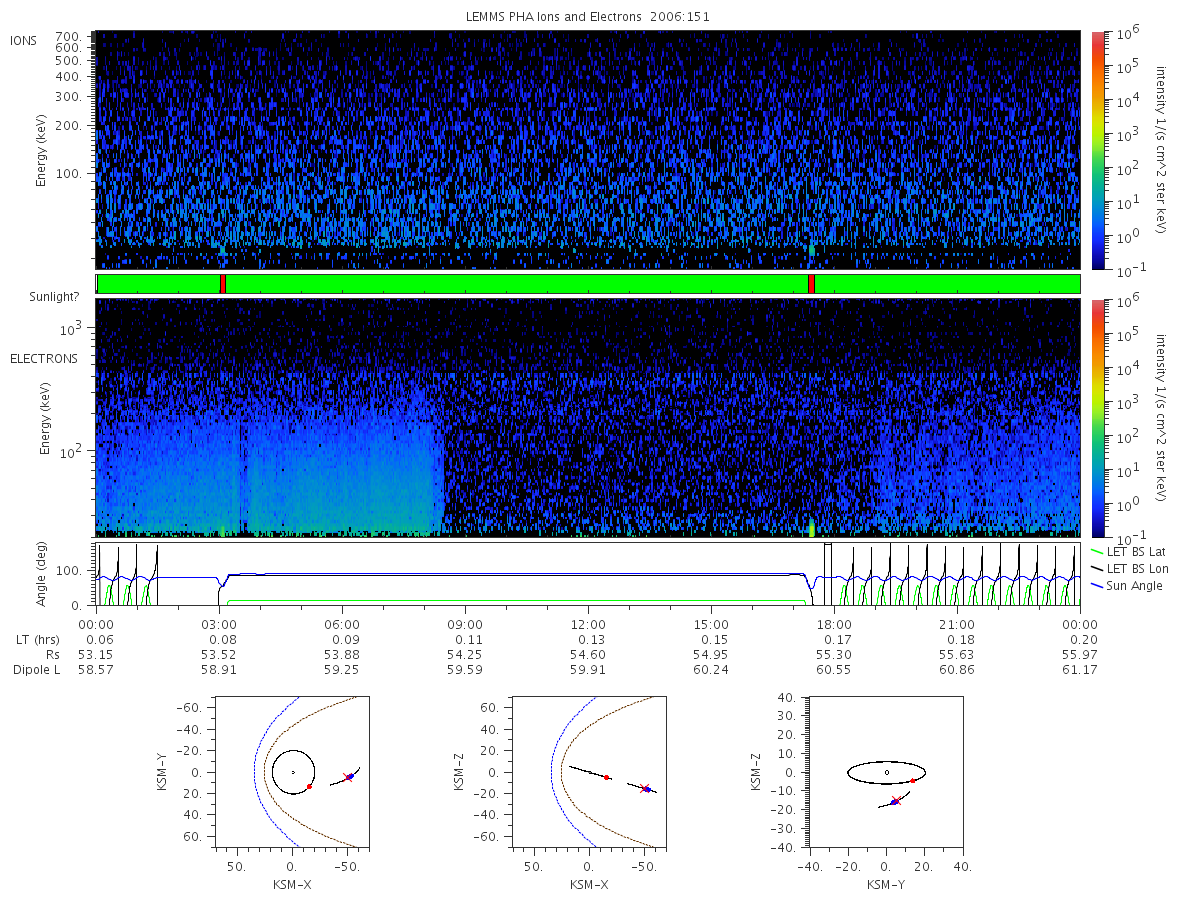Image resolution: width=1200 pixels, height=900 pixels.
Task: Click the IONS panel label
Action: click(24, 41)
